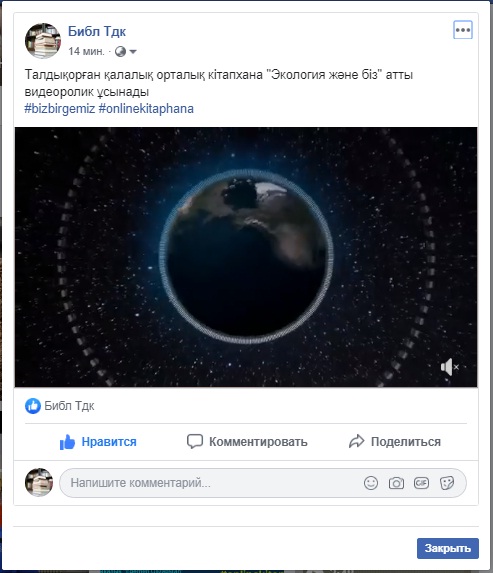Click the Комментировать speech bubble icon
493x573 pixels.
pos(195,441)
